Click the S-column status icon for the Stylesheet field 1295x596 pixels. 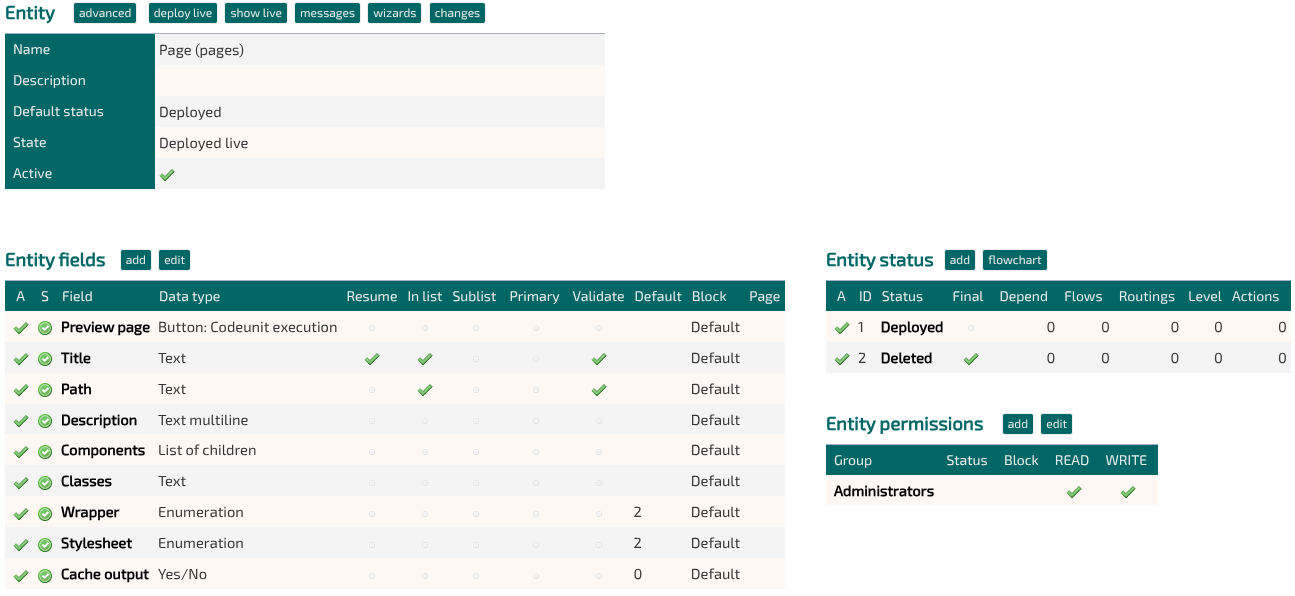[x=45, y=545]
